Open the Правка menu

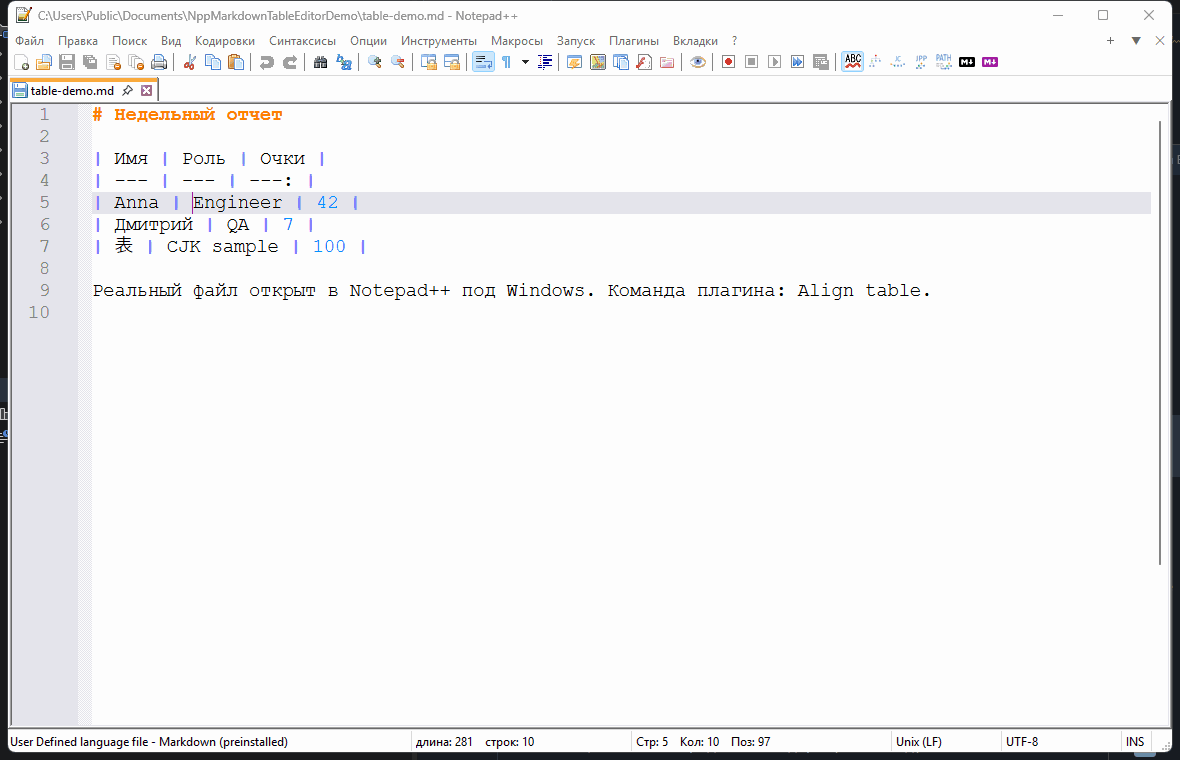point(78,41)
